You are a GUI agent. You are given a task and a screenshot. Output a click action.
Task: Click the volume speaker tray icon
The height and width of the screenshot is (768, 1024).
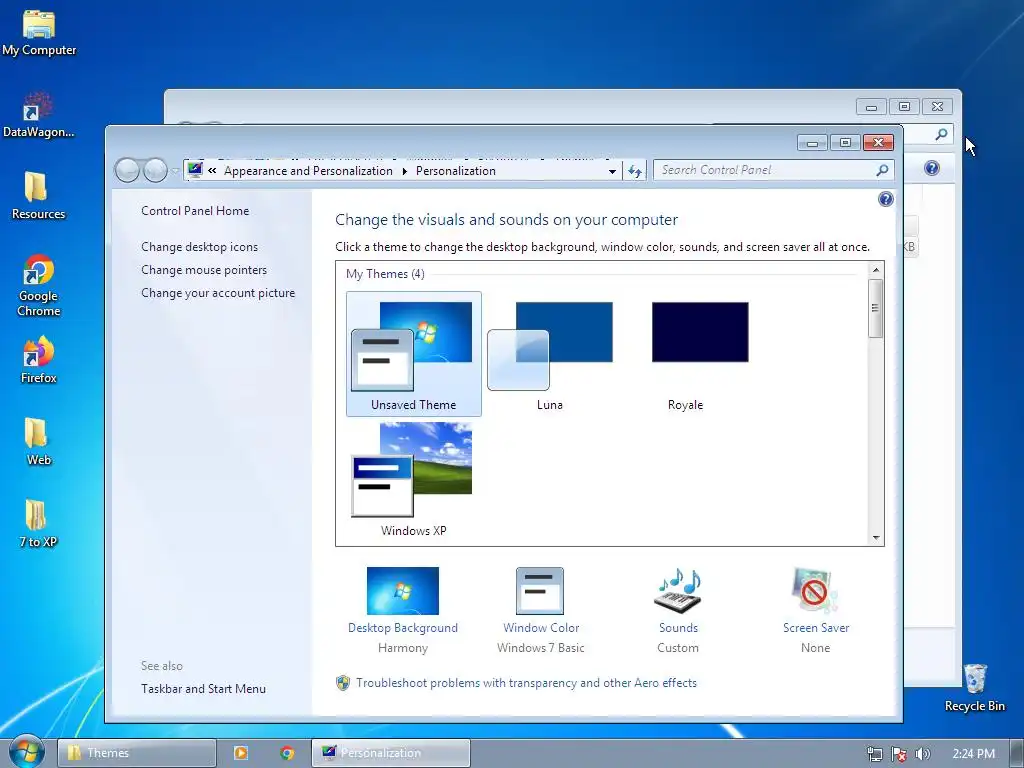click(922, 754)
